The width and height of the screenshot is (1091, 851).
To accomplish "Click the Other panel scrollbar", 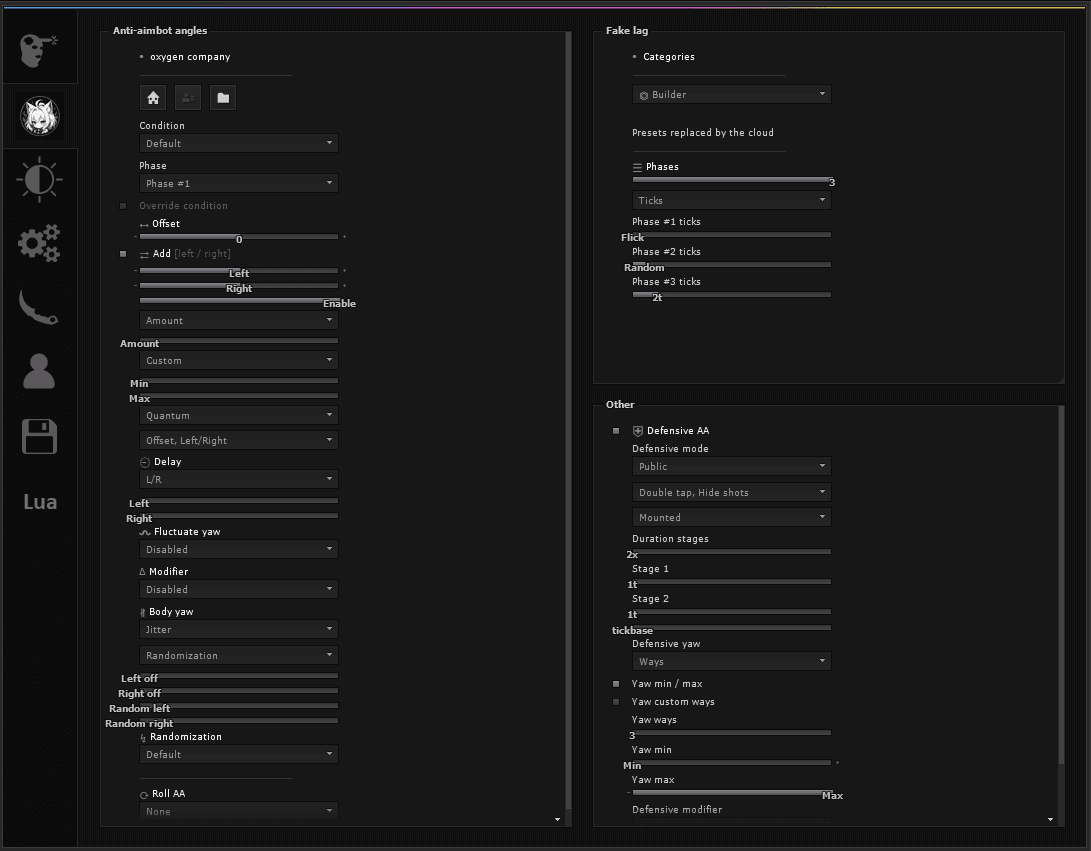I will [x=1061, y=584].
